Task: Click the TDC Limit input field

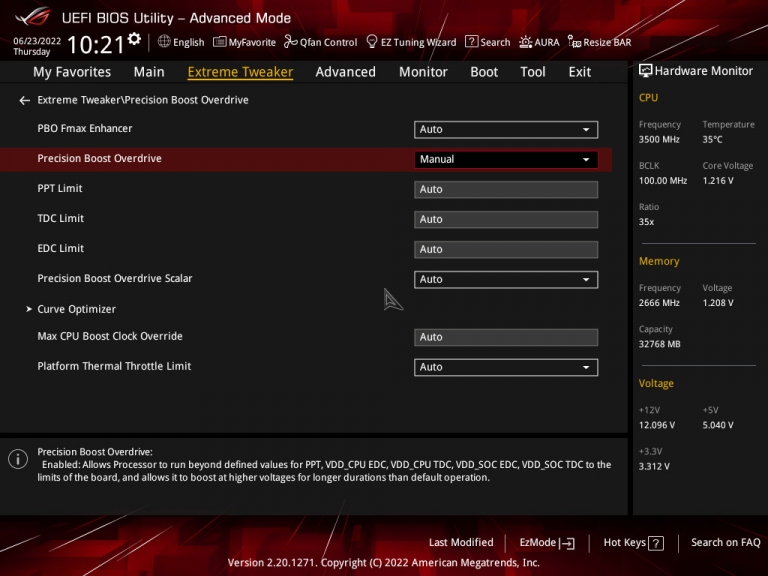Action: point(506,219)
